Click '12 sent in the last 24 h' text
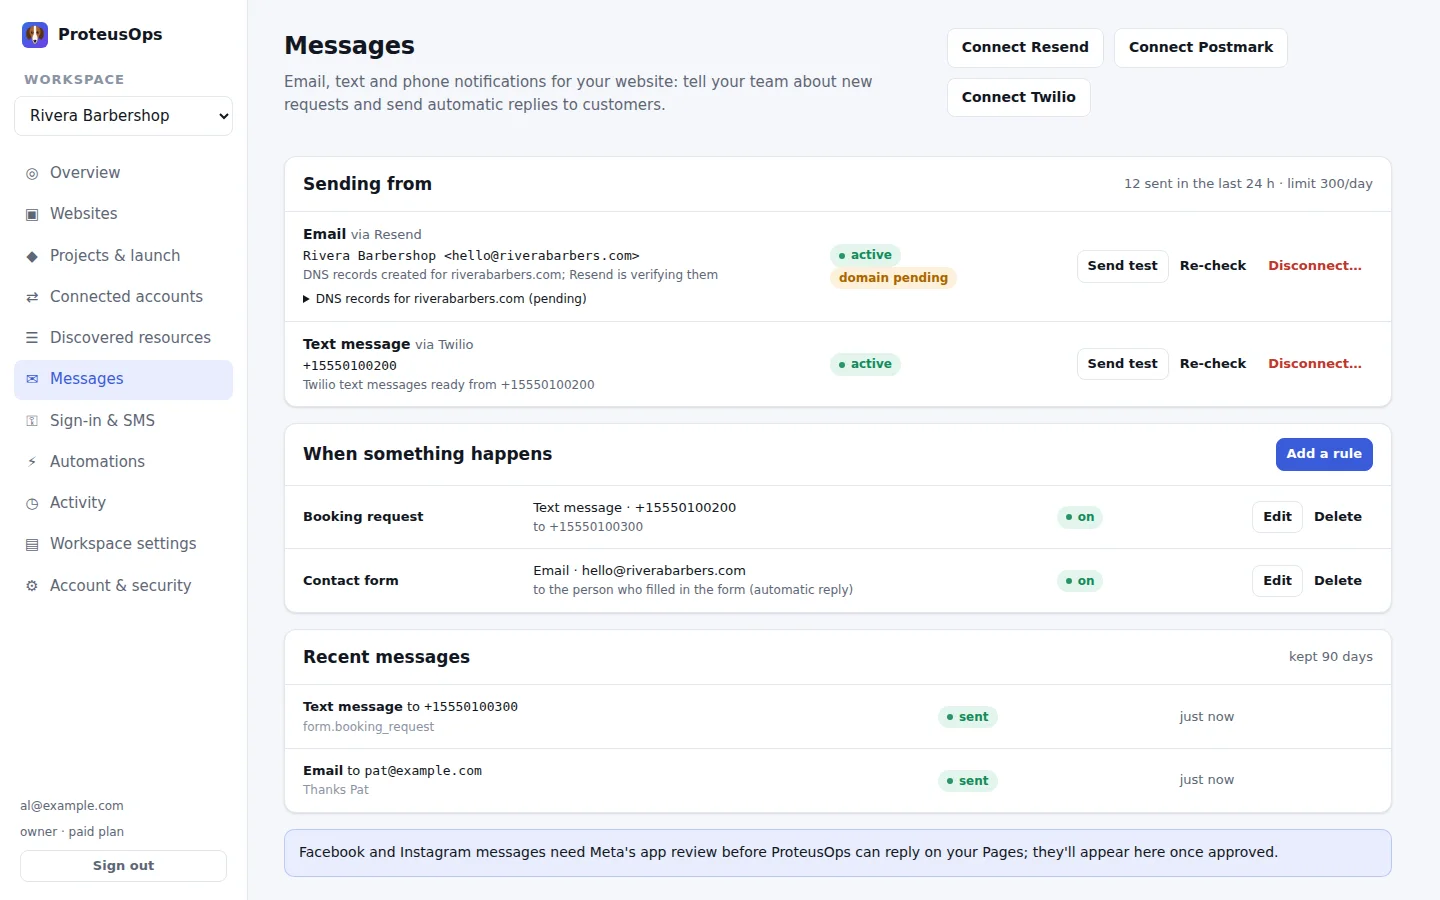This screenshot has width=1440, height=900. point(1199,184)
